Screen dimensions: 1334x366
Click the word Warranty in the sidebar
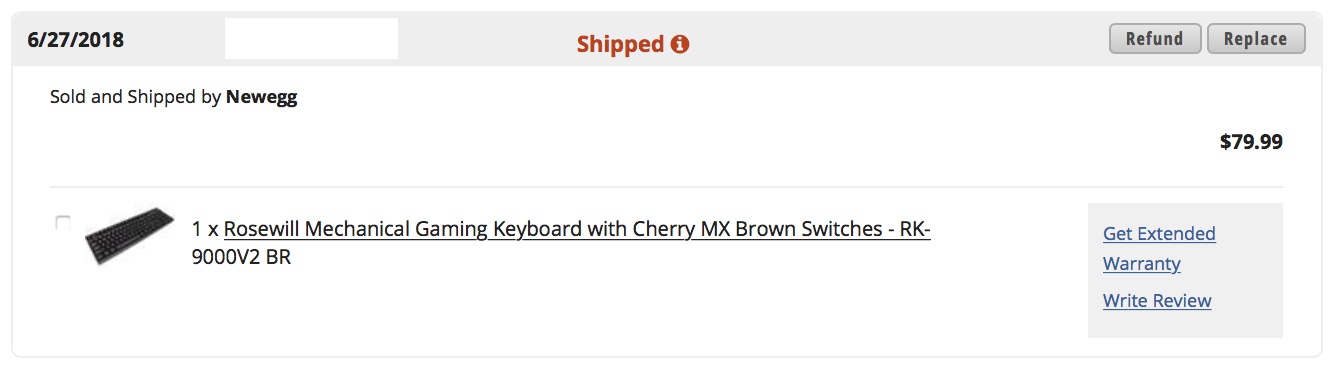tap(1142, 264)
